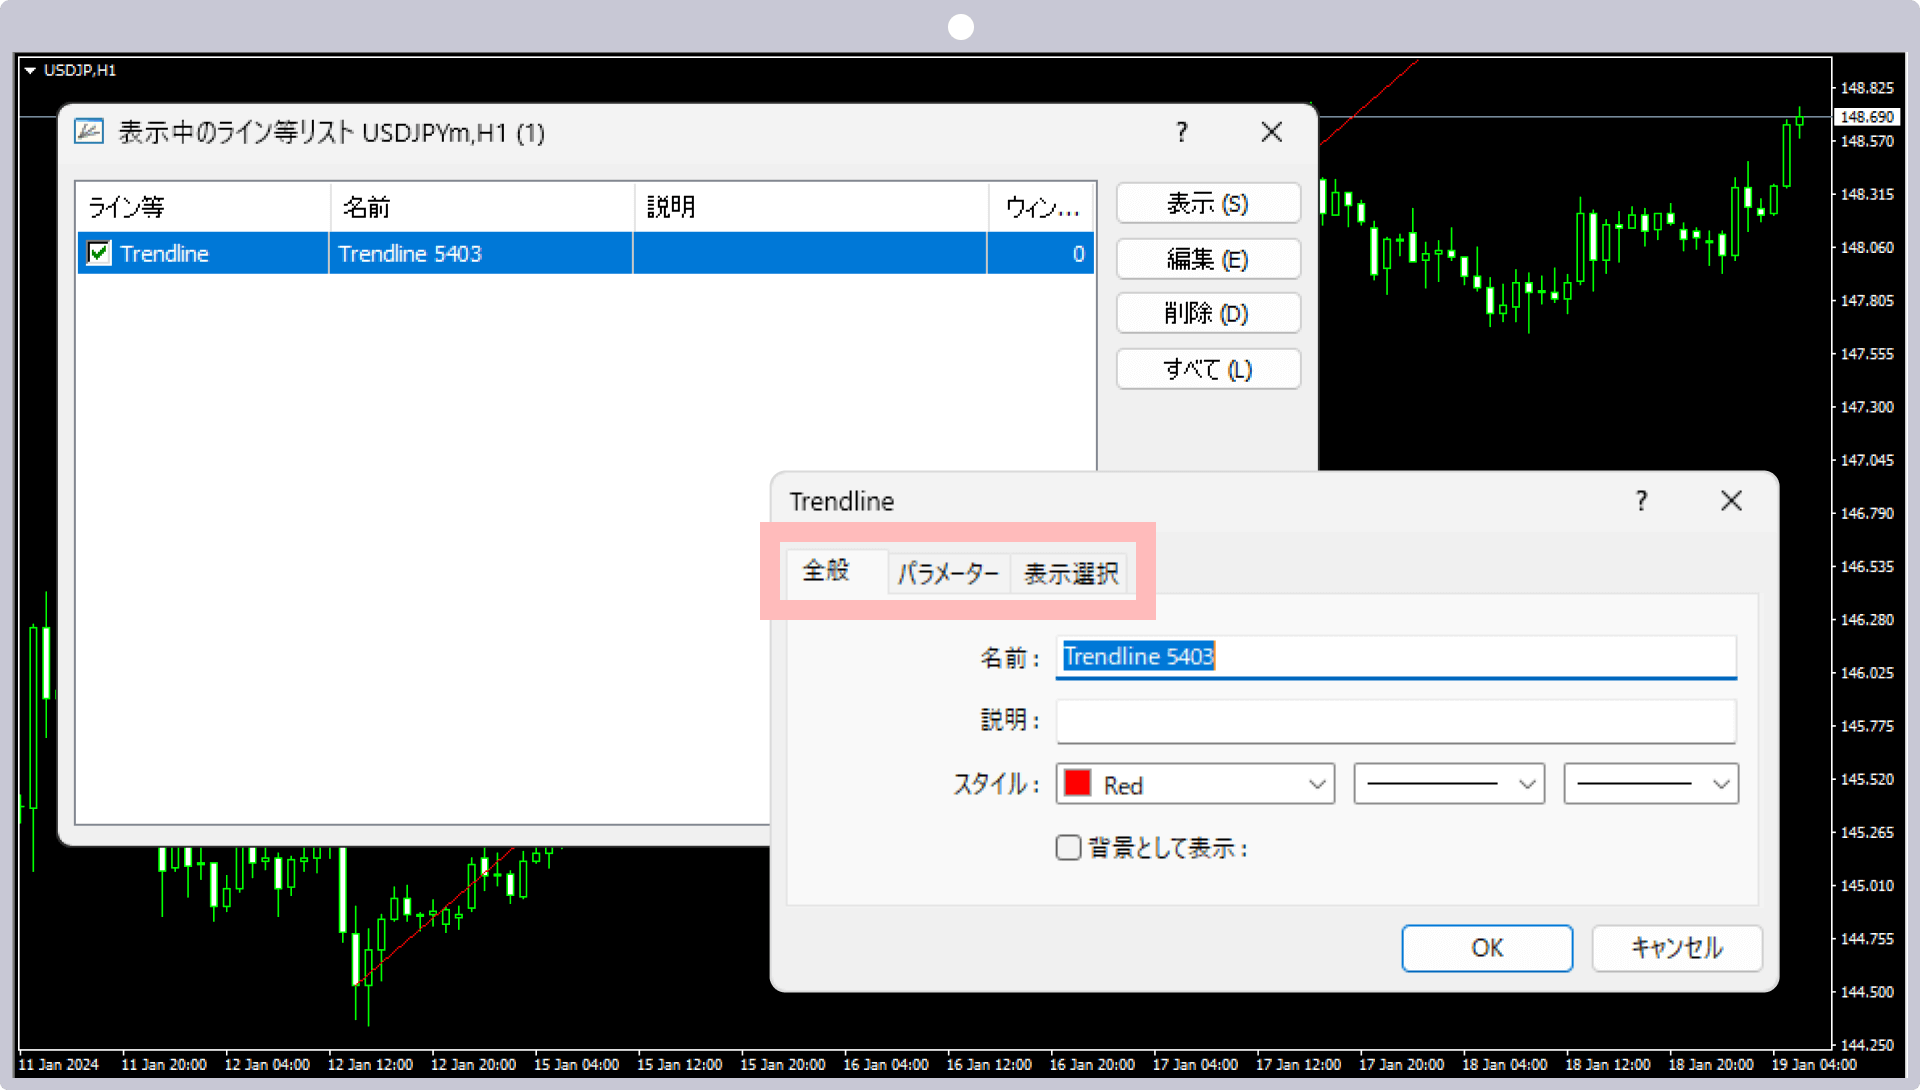Sort by the ライン等 column header
The height and width of the screenshot is (1090, 1920).
[x=203, y=207]
